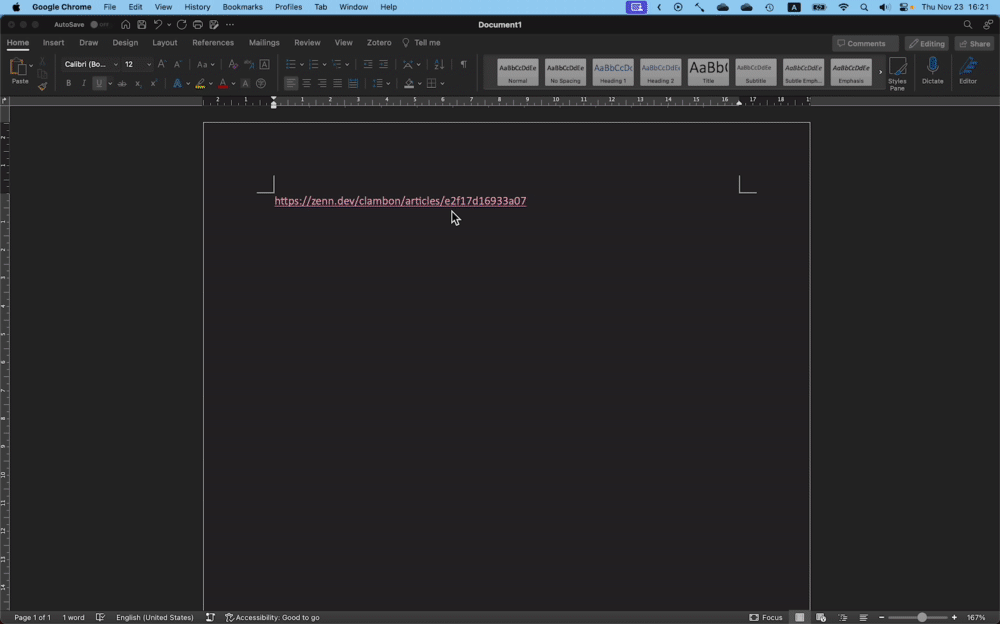The width and height of the screenshot is (1000, 624).
Task: Click the font color red A swatch
Action: coord(223,84)
